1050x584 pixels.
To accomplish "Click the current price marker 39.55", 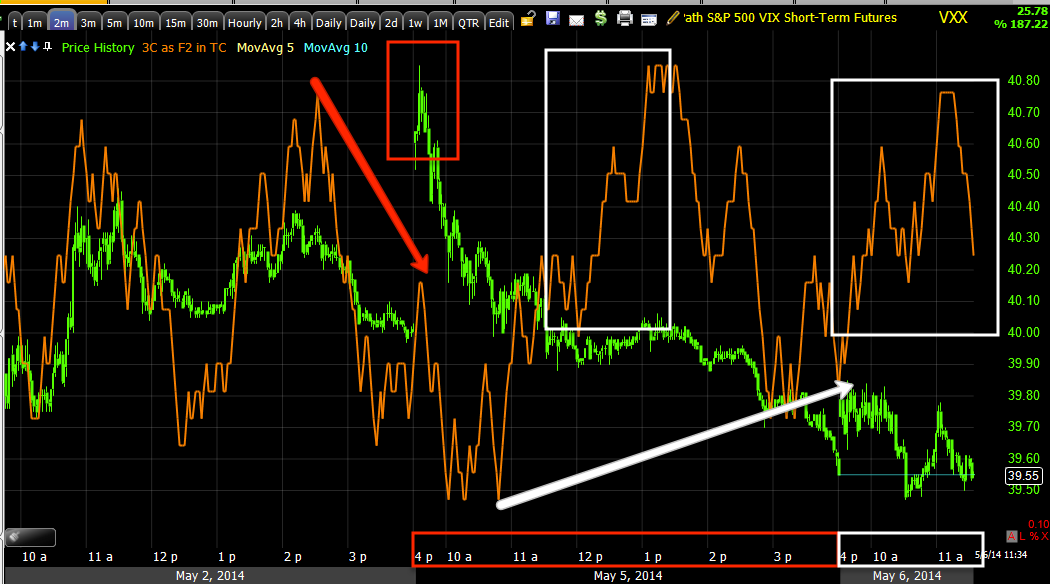I will pos(1023,476).
